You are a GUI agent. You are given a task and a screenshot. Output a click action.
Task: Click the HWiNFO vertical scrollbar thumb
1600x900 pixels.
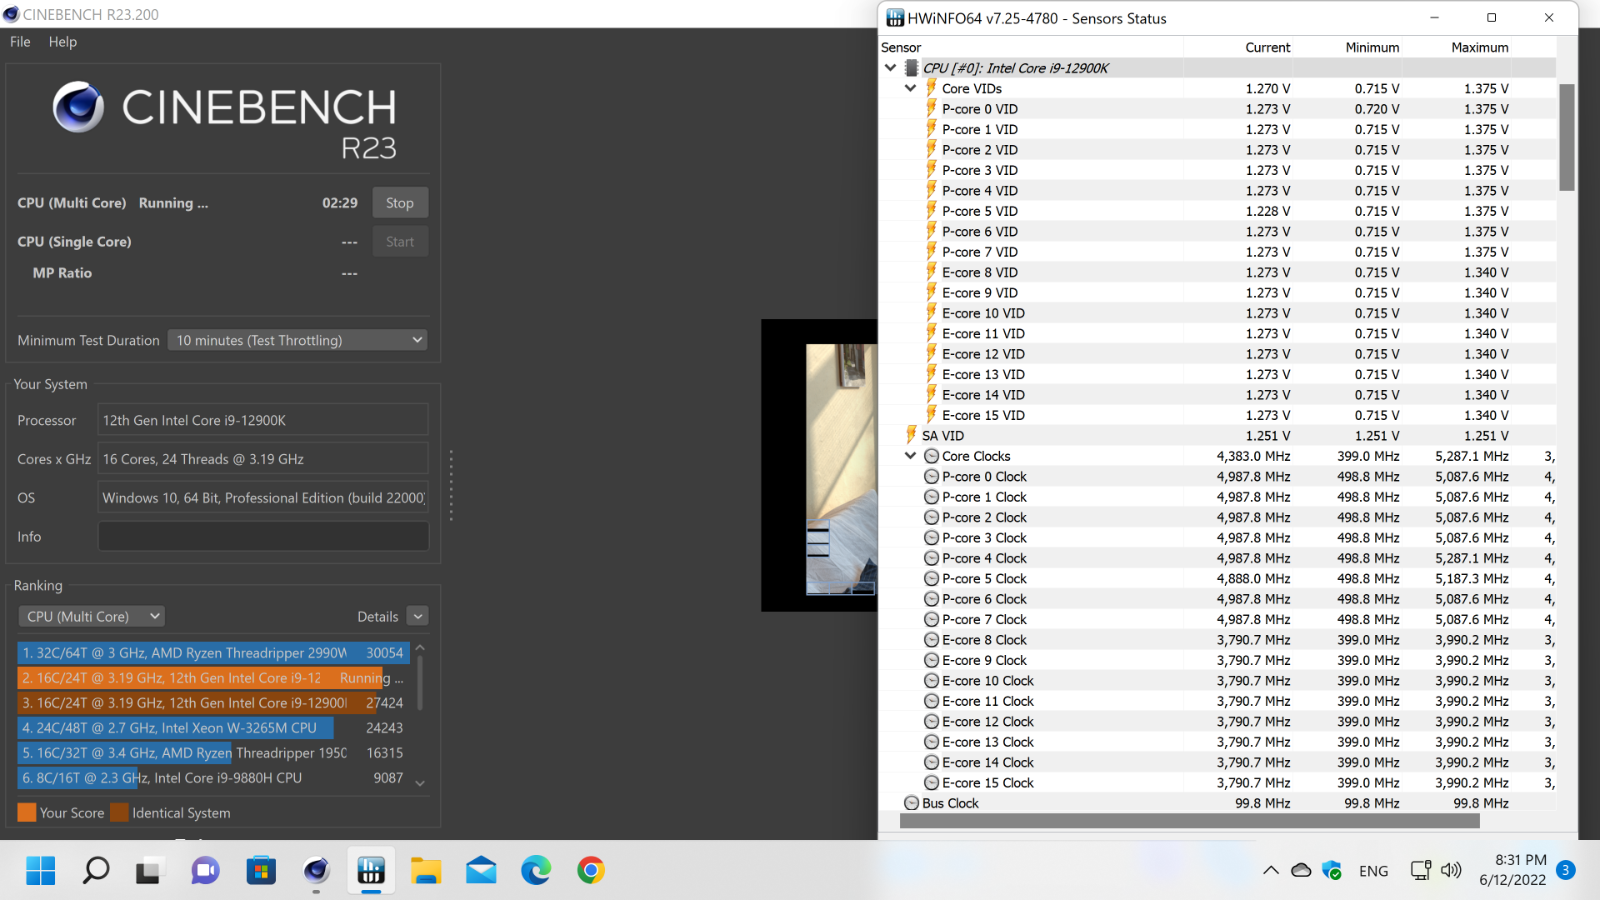(1567, 137)
